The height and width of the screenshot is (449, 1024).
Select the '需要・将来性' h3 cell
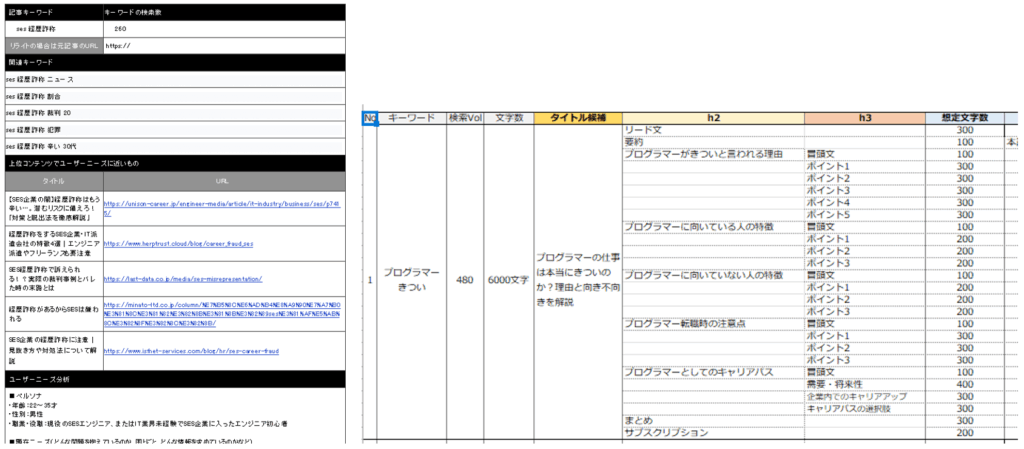pos(865,384)
